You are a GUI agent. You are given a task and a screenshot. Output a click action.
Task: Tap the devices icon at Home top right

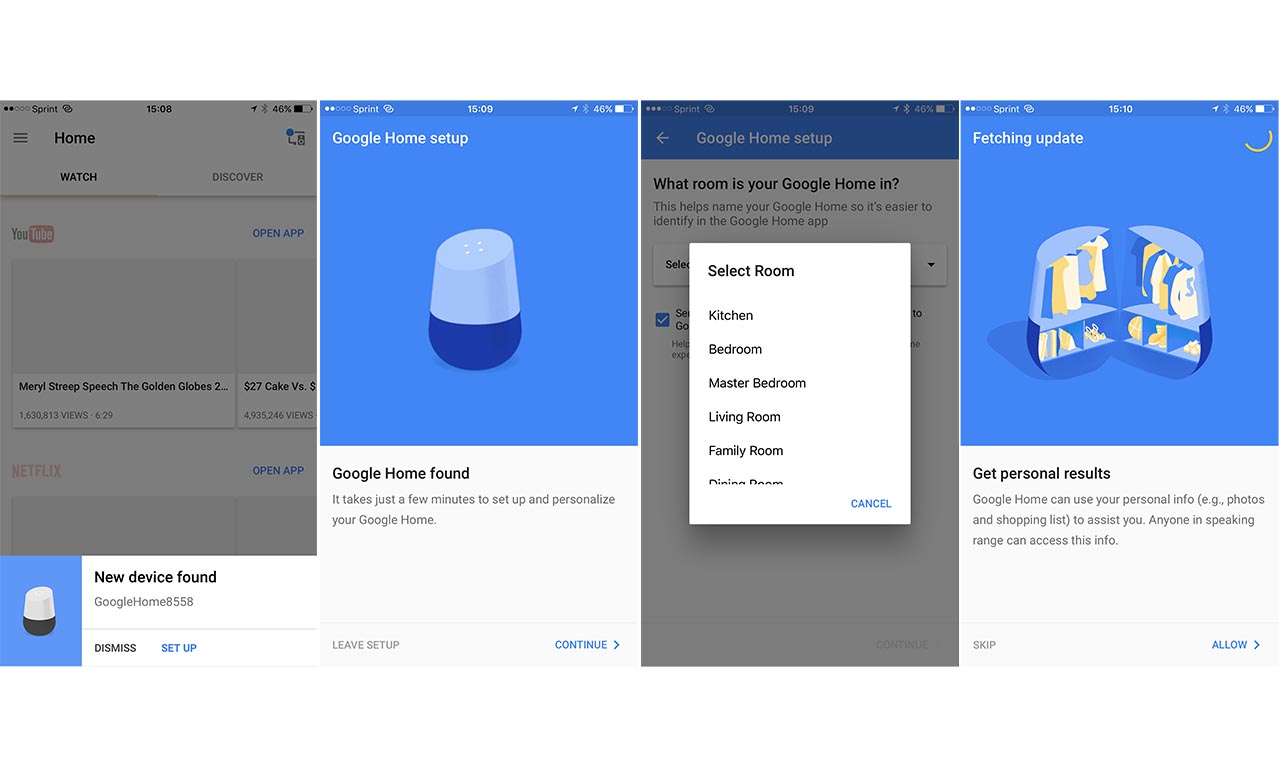[x=295, y=138]
